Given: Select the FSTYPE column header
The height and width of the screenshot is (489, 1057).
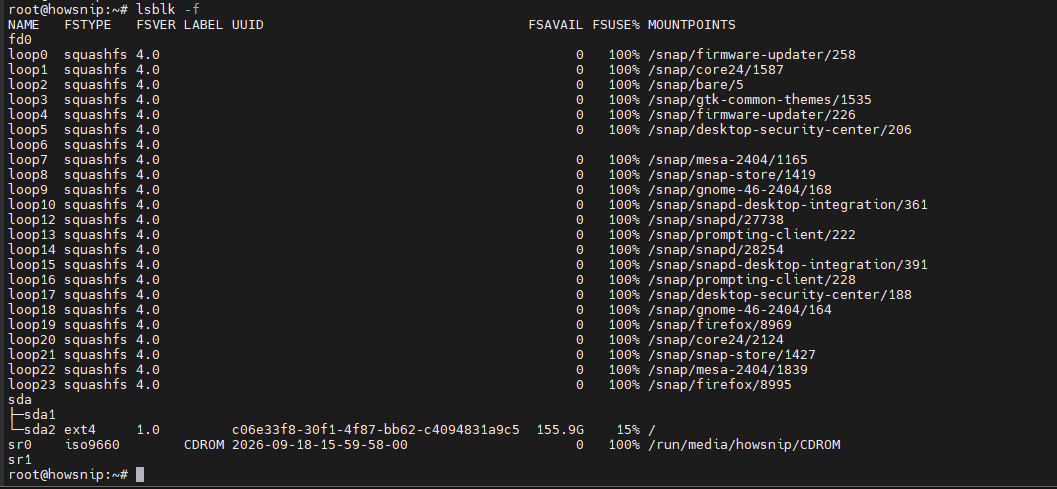Looking at the screenshot, I should point(88,25).
